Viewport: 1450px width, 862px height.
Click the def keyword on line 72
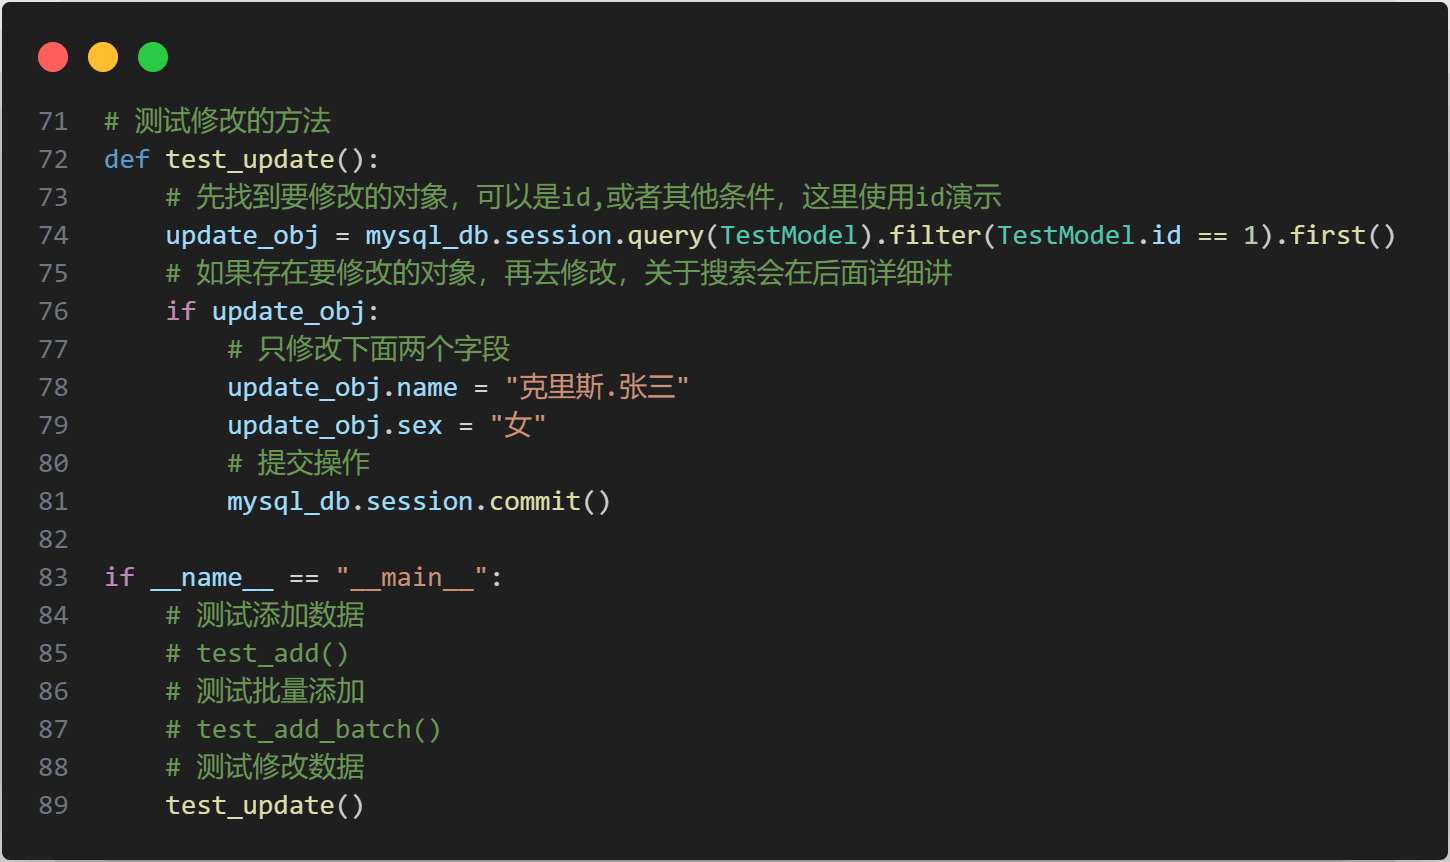pos(127,160)
